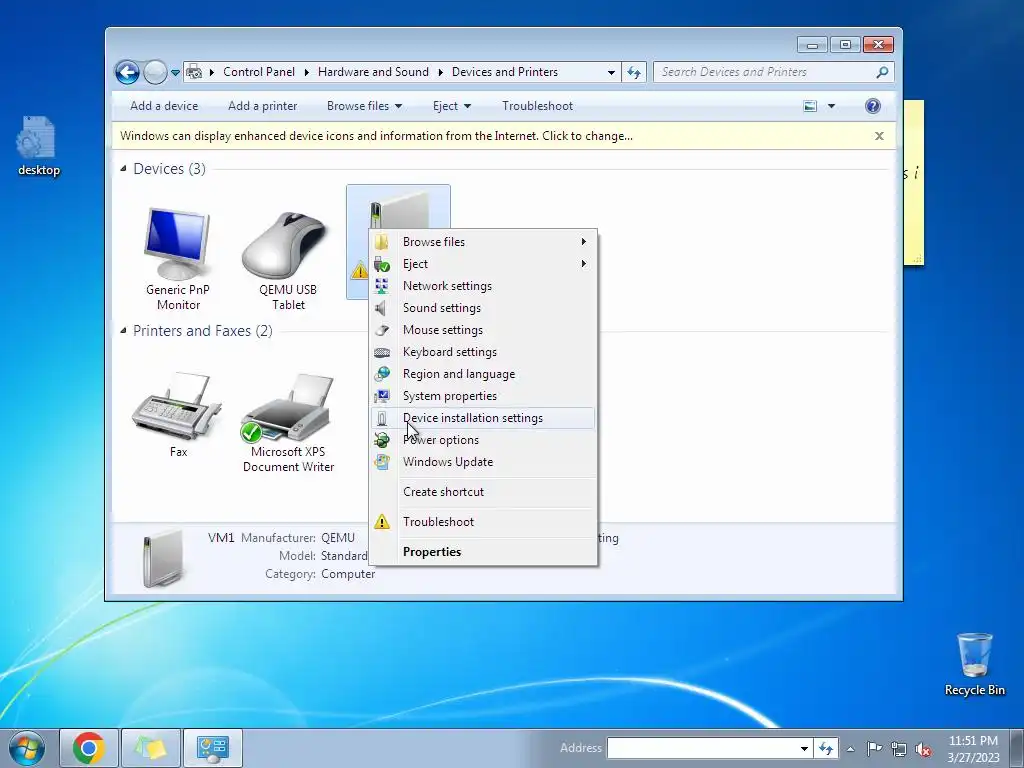
Task: Click the Action Center flag tray icon
Action: [x=874, y=748]
